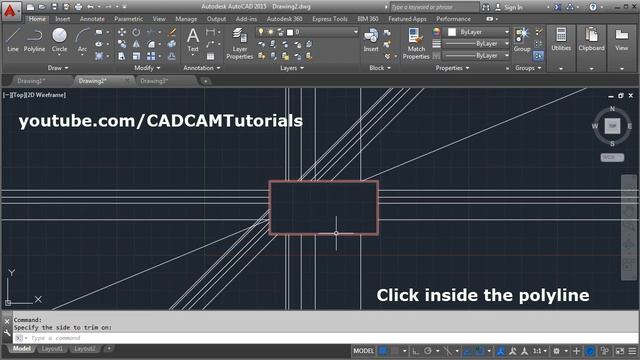Toggle Clean Screen in status bar
640x360 pixels.
point(620,351)
